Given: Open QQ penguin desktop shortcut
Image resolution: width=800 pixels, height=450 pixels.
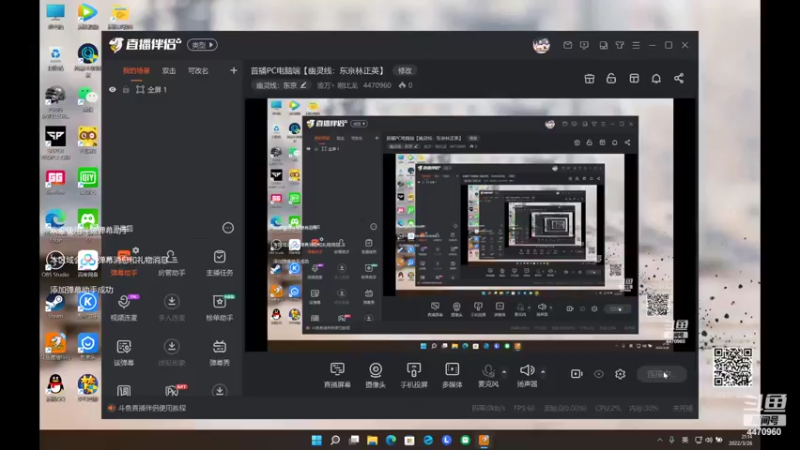Looking at the screenshot, I should tap(55, 388).
